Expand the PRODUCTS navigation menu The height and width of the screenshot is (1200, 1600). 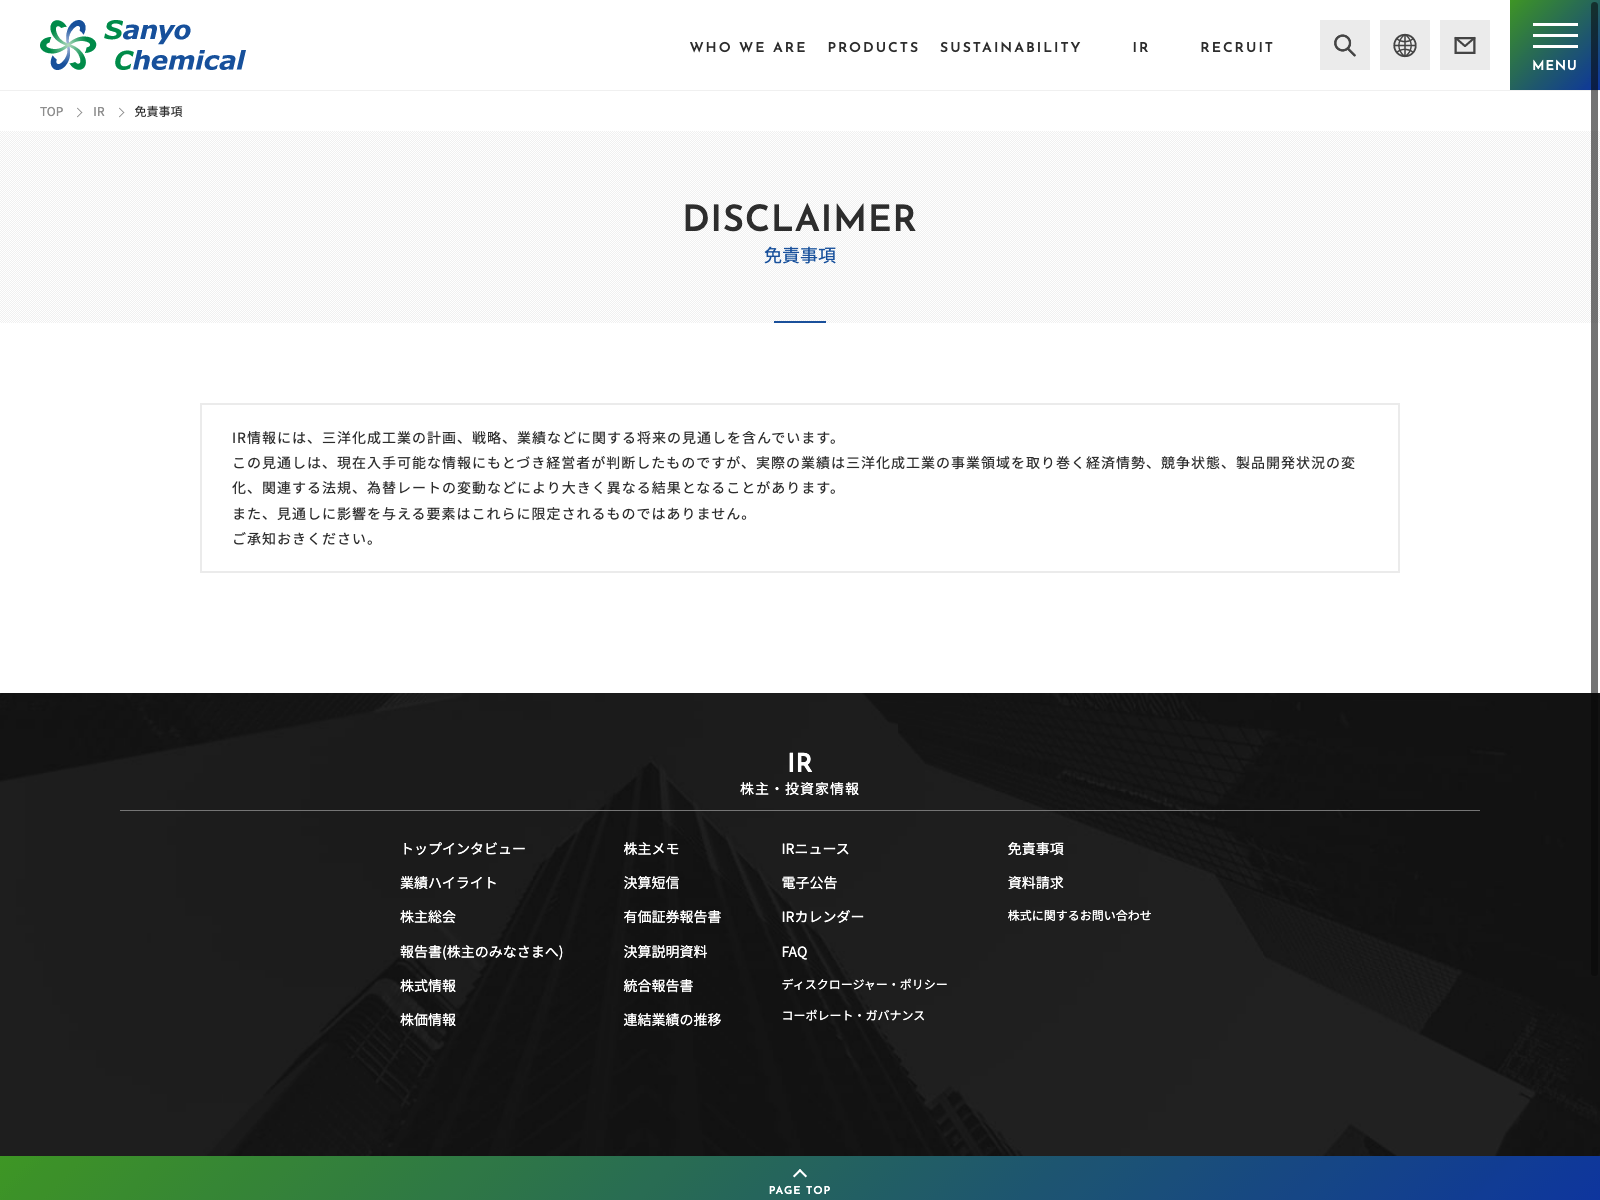872,47
